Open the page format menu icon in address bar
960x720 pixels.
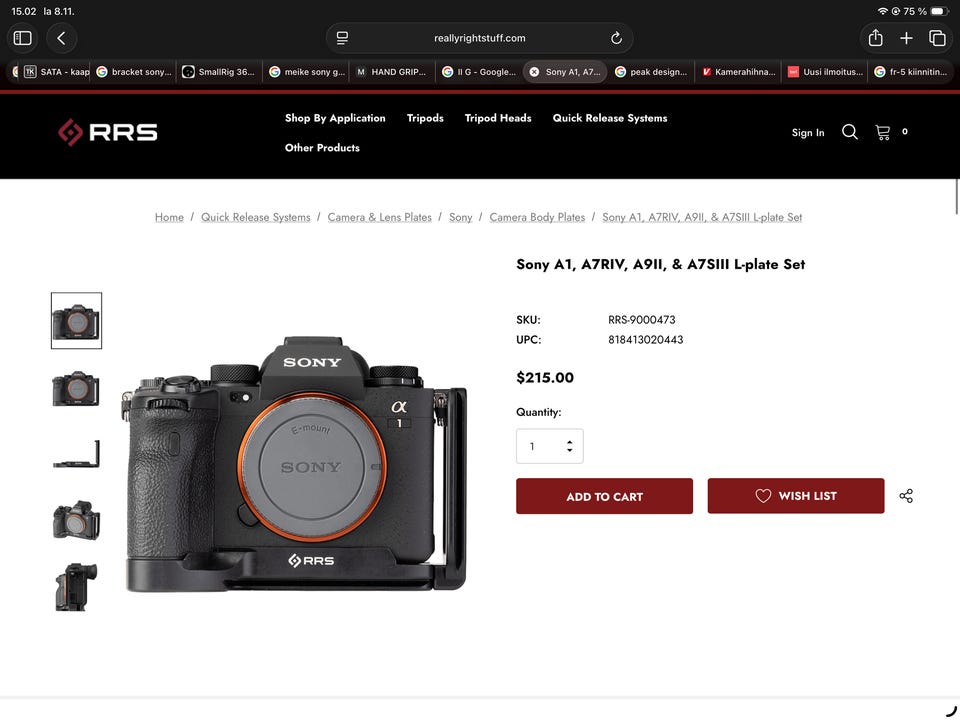(342, 38)
